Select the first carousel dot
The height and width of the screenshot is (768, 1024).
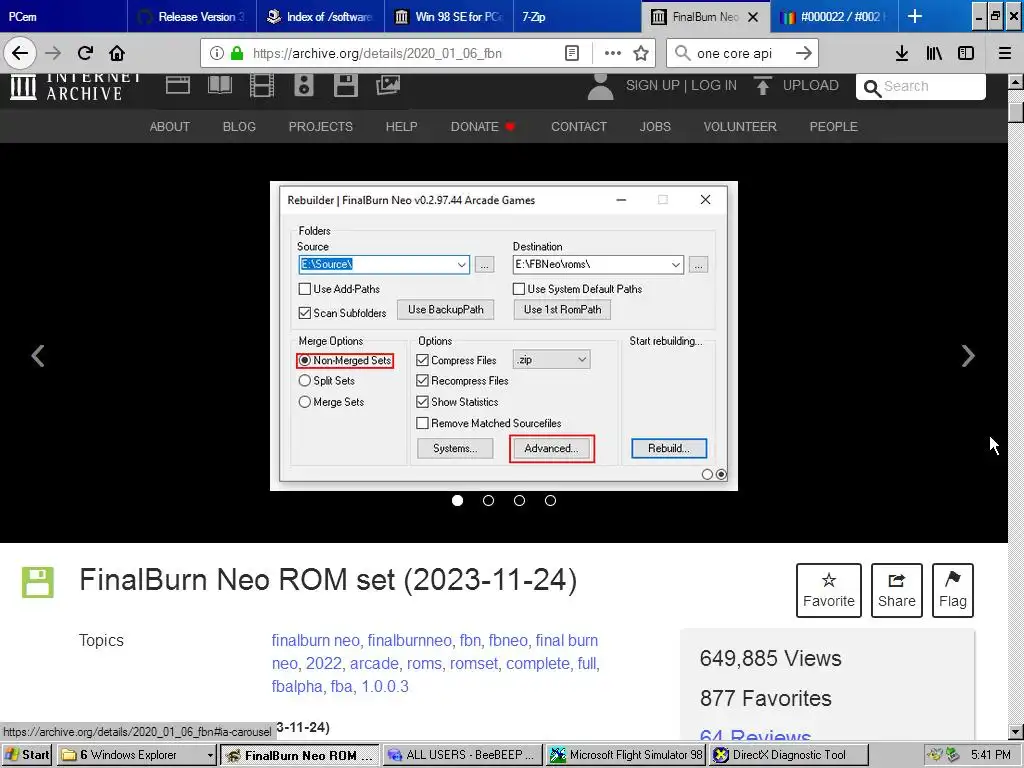point(457,500)
